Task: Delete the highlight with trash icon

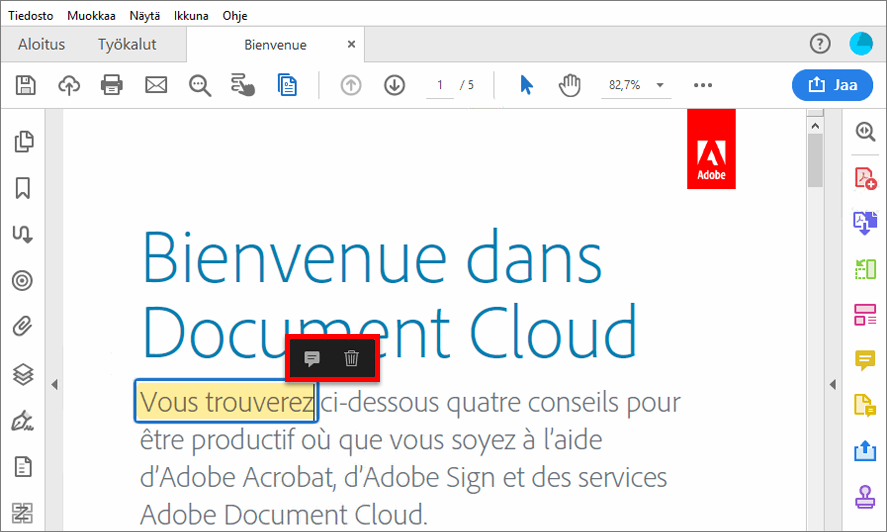Action: click(x=351, y=358)
